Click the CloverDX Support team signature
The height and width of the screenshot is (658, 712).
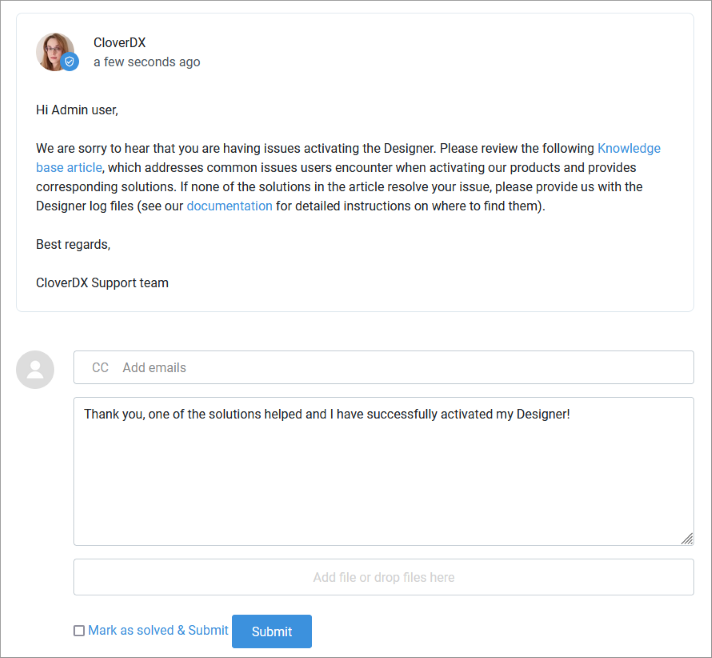tap(102, 283)
